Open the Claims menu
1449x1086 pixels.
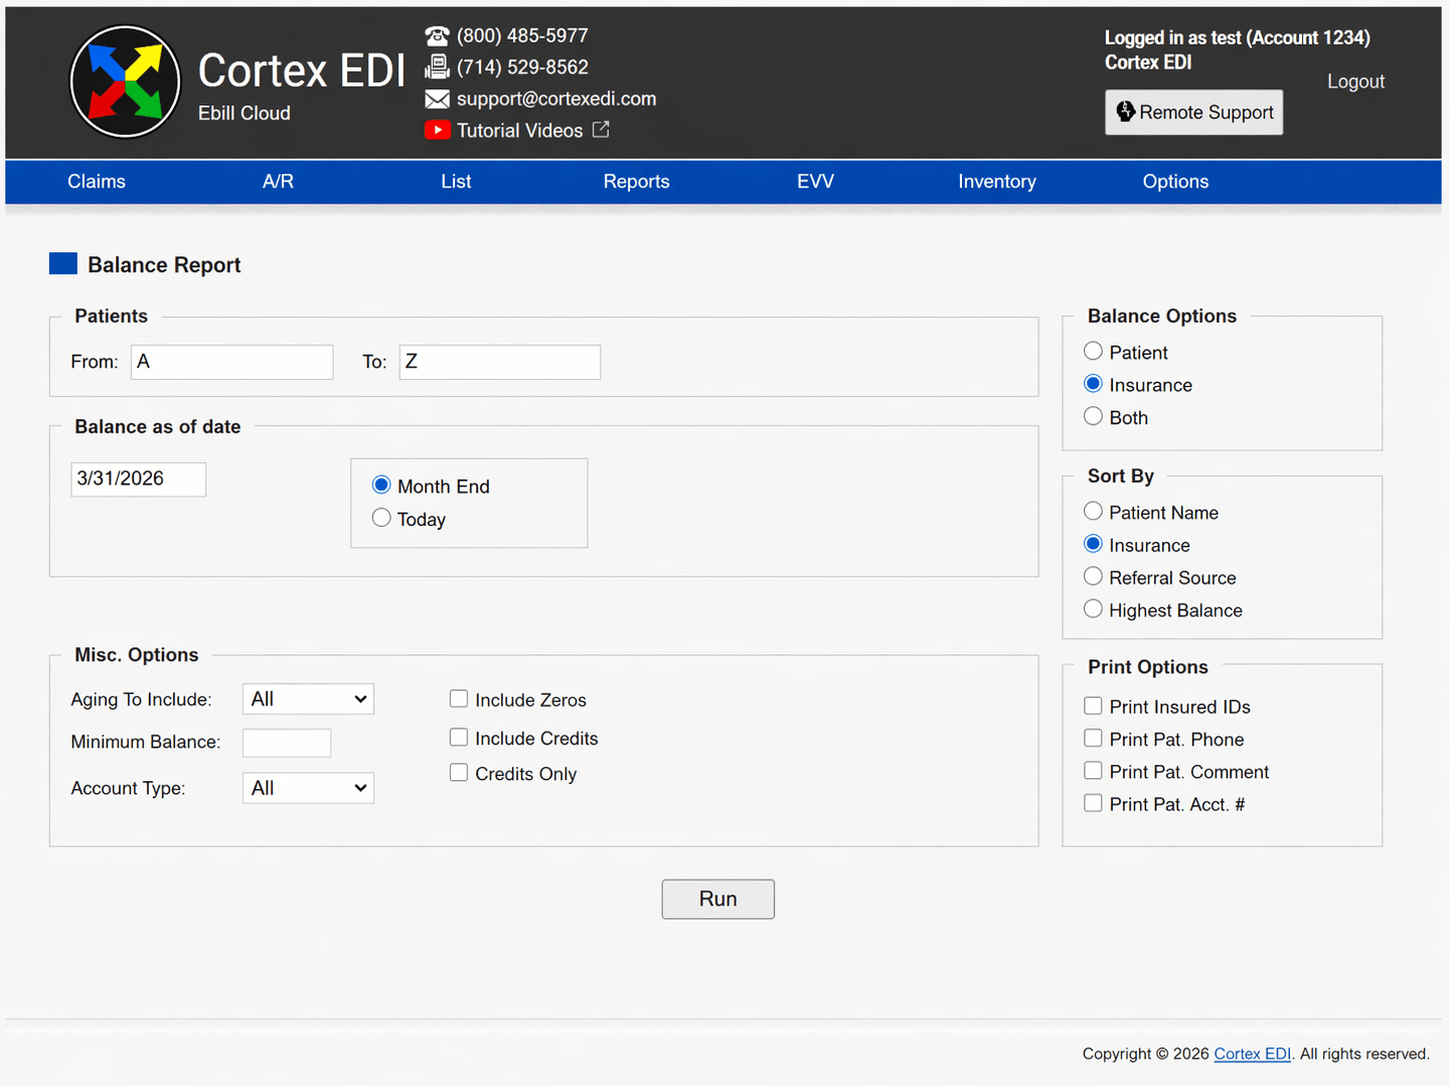tap(97, 182)
